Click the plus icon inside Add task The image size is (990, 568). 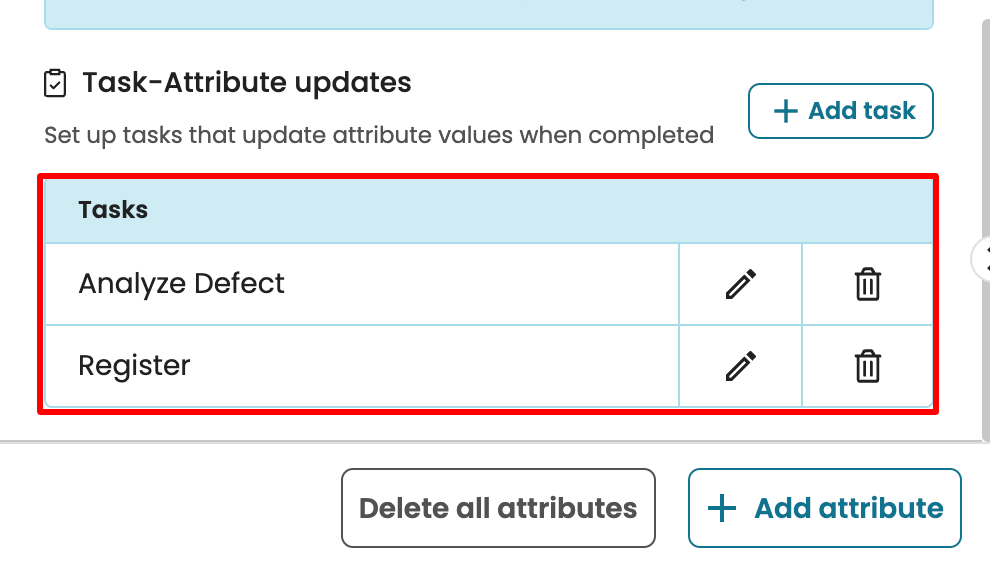tap(786, 111)
